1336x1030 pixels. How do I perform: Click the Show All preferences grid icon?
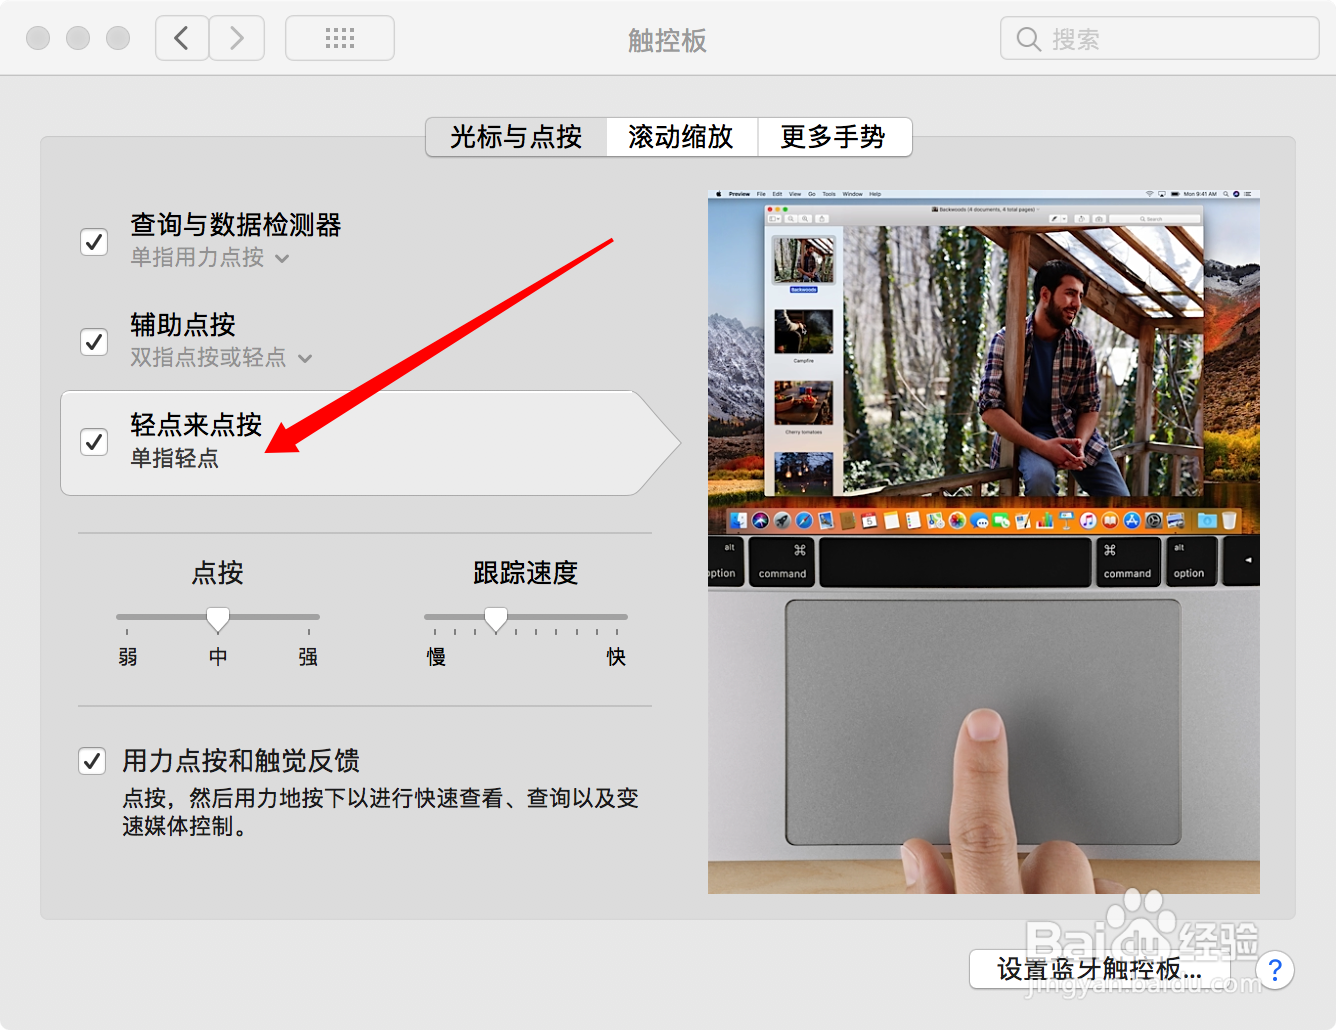tap(339, 37)
